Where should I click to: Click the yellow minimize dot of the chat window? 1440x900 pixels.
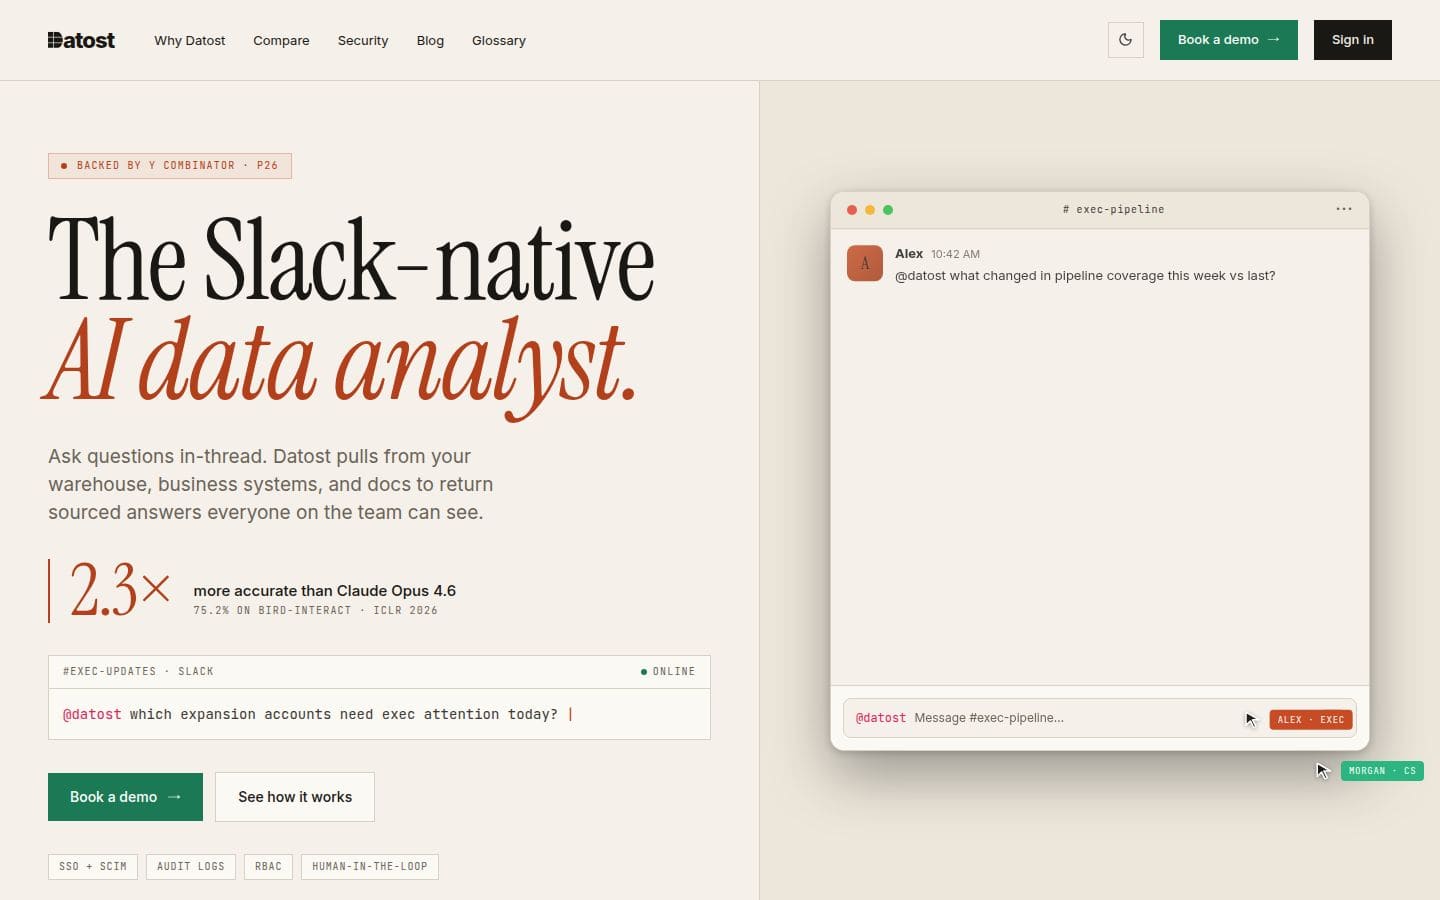click(870, 210)
